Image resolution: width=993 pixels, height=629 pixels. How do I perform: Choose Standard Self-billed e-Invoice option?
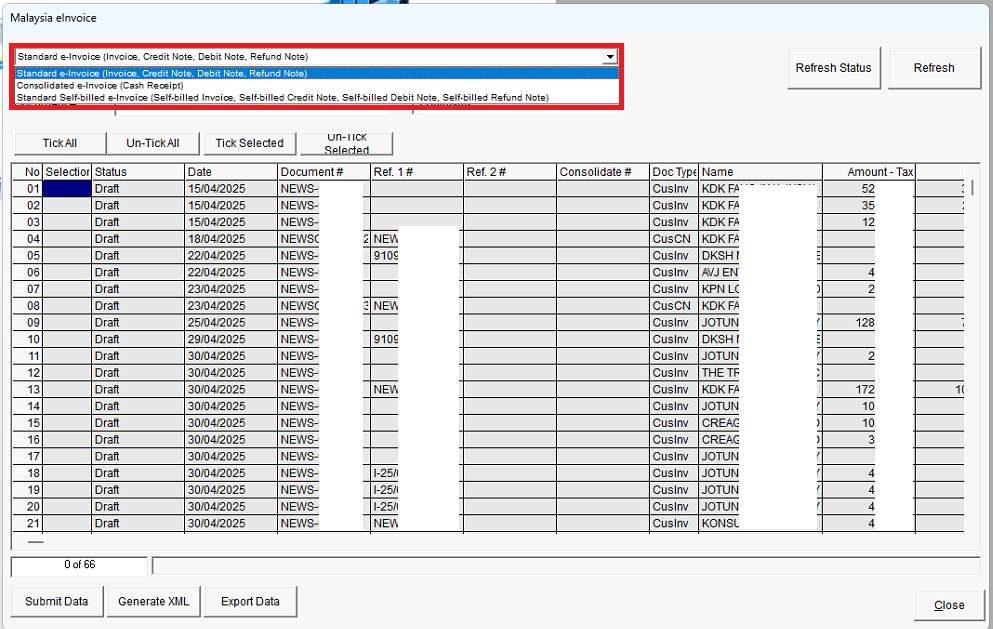[282, 97]
